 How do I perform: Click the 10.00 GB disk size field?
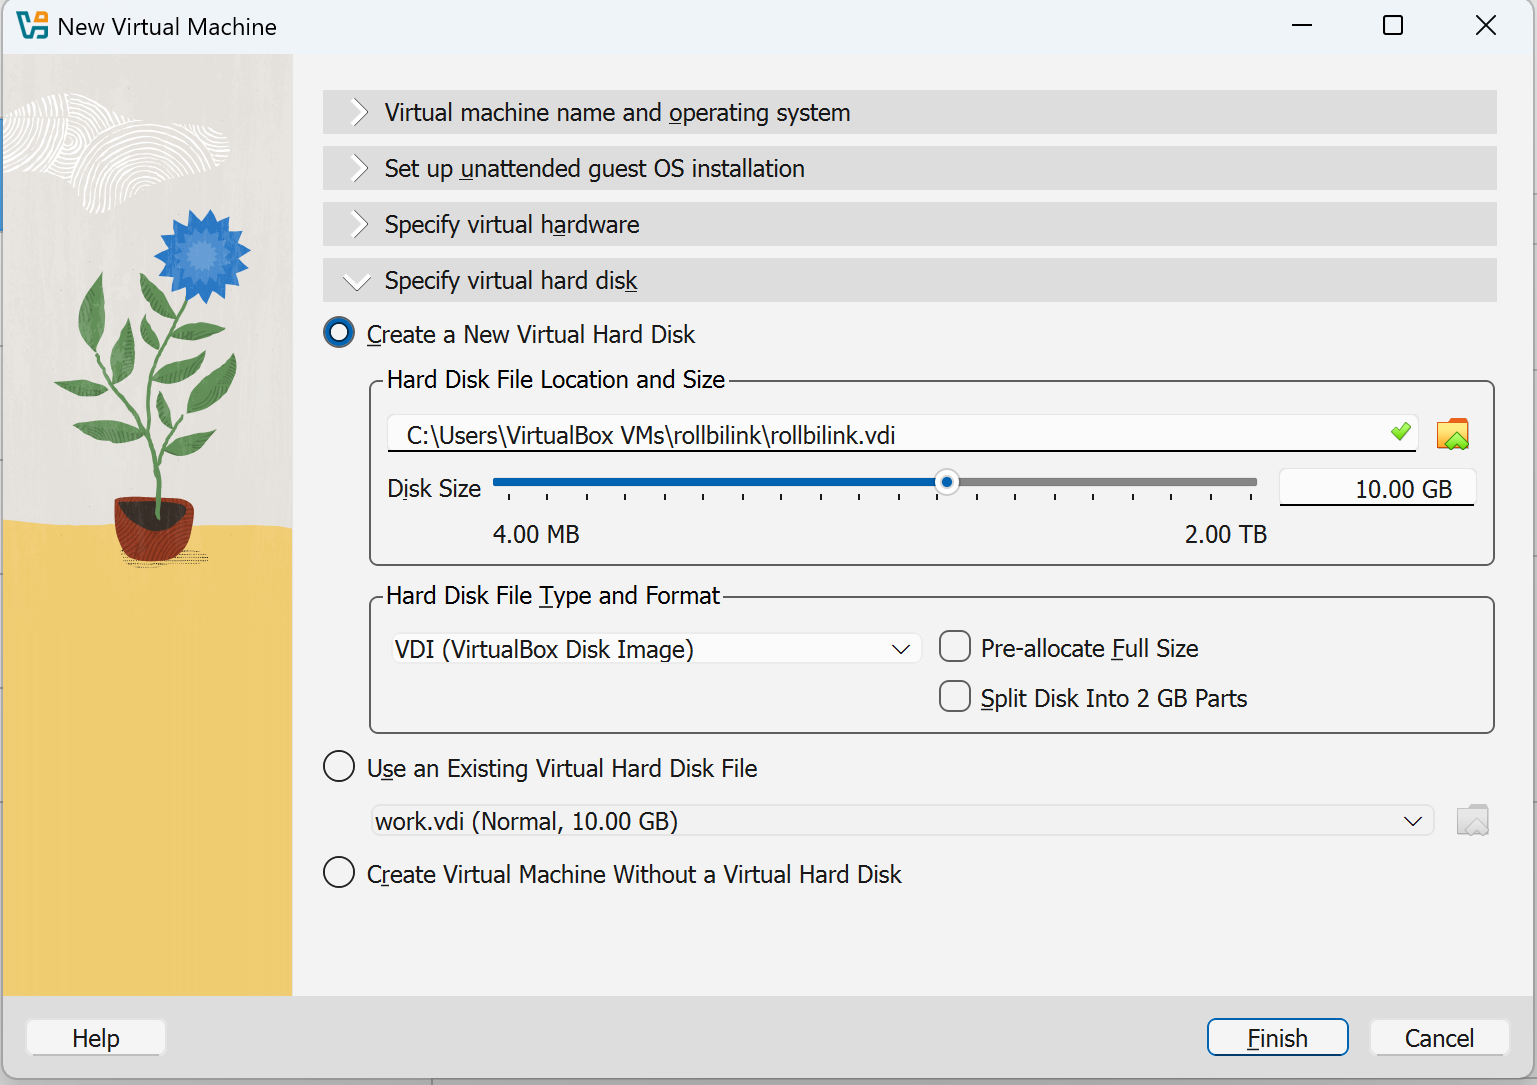click(x=1377, y=488)
